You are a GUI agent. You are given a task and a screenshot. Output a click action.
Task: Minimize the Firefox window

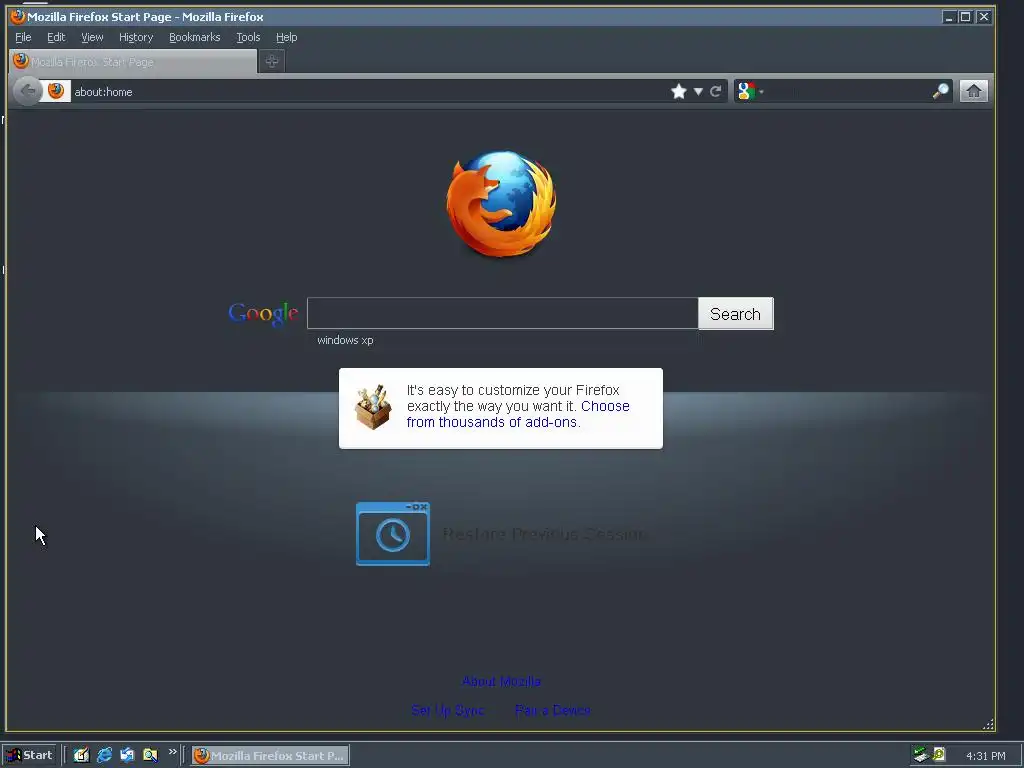(949, 17)
